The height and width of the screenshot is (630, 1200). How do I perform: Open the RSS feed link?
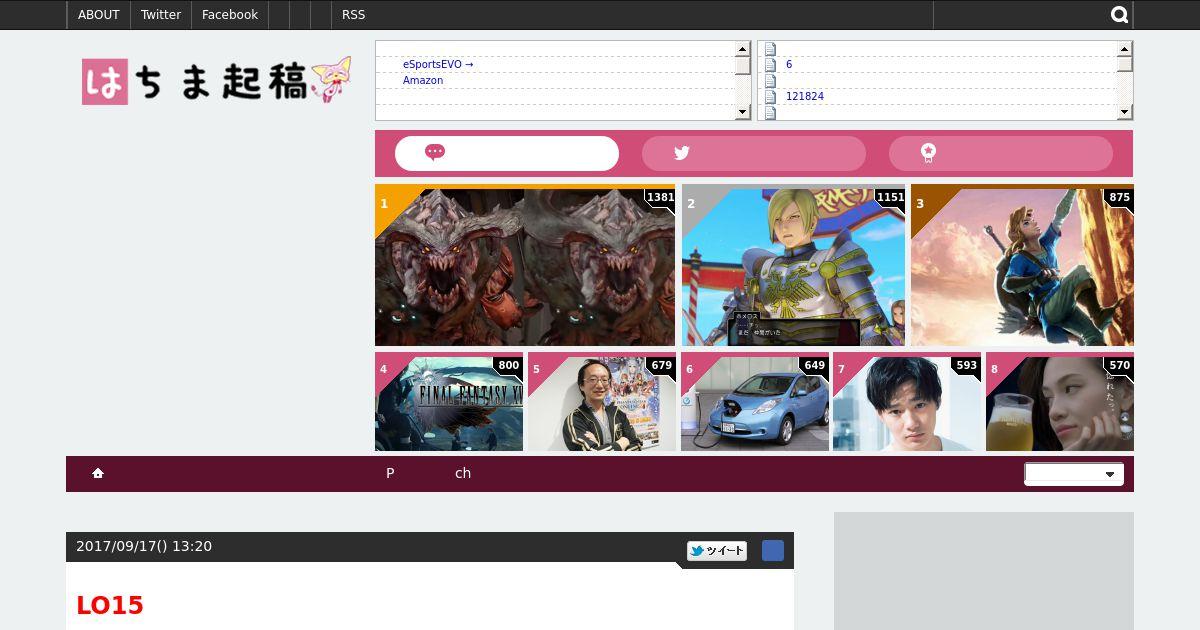pos(353,15)
